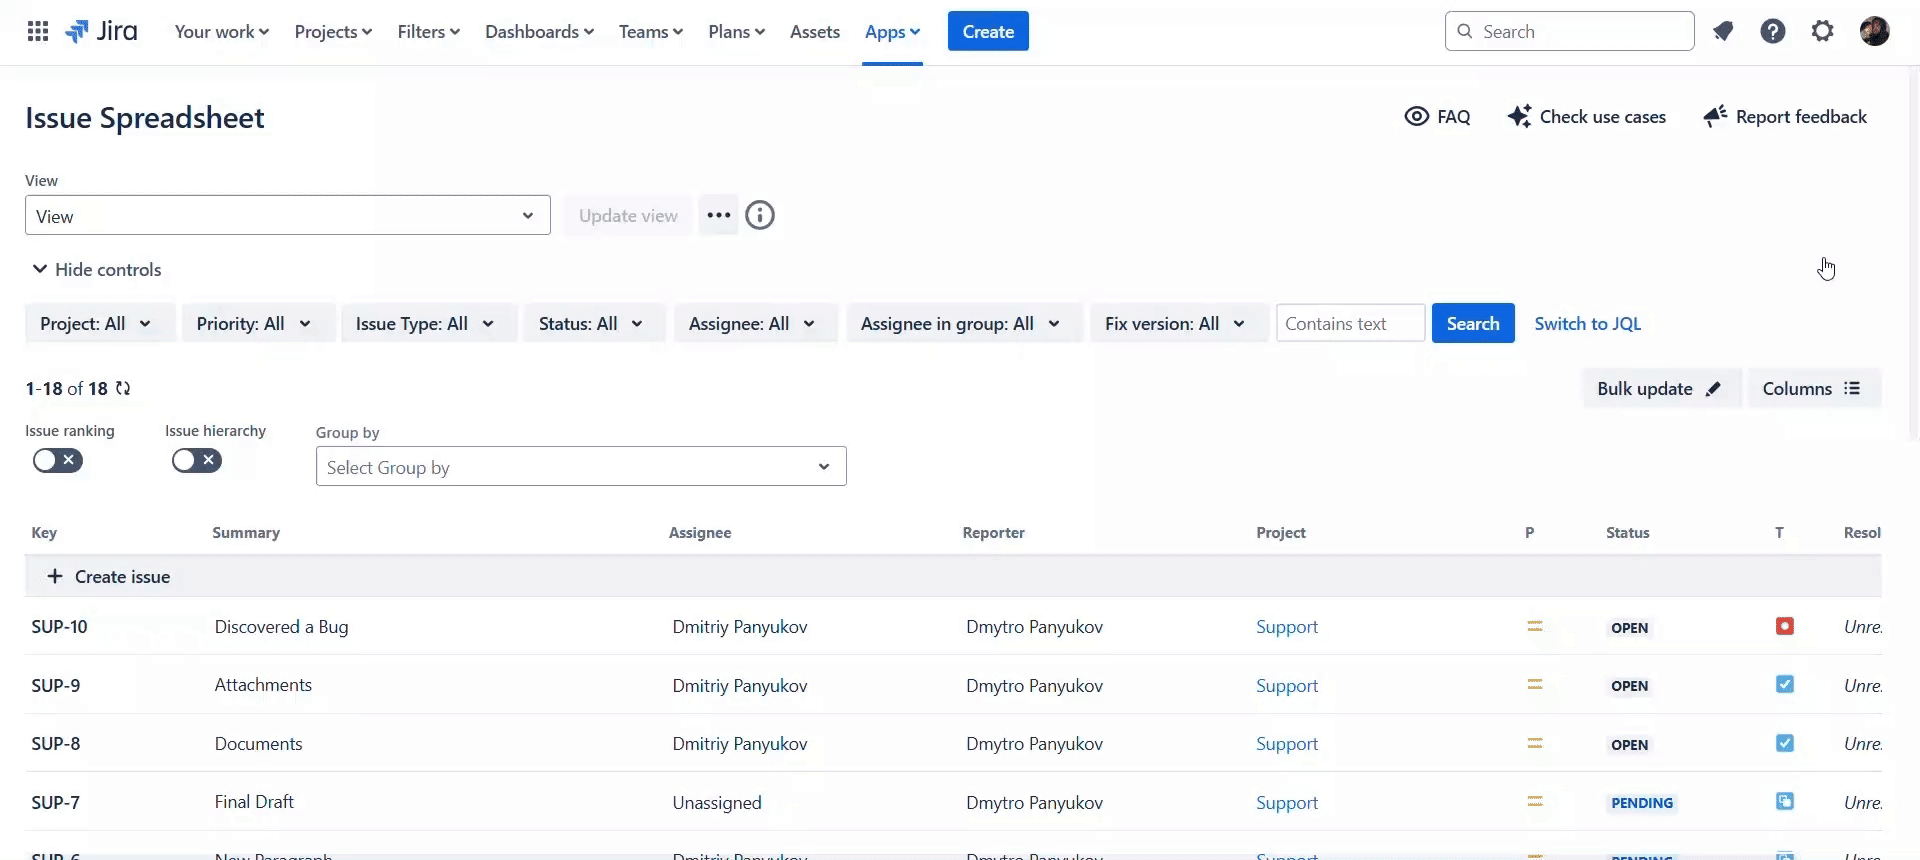The height and width of the screenshot is (860, 1920).
Task: Open the View dropdown
Action: point(287,216)
